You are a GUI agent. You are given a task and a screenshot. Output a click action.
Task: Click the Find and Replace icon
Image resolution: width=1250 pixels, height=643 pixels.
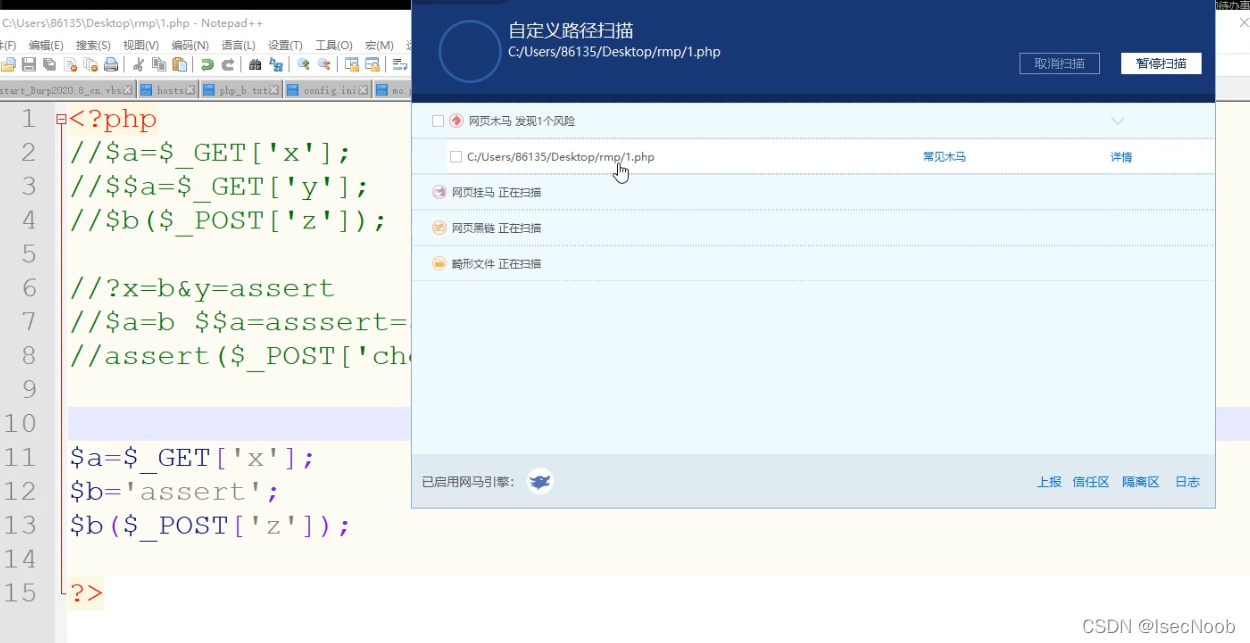[x=275, y=65]
